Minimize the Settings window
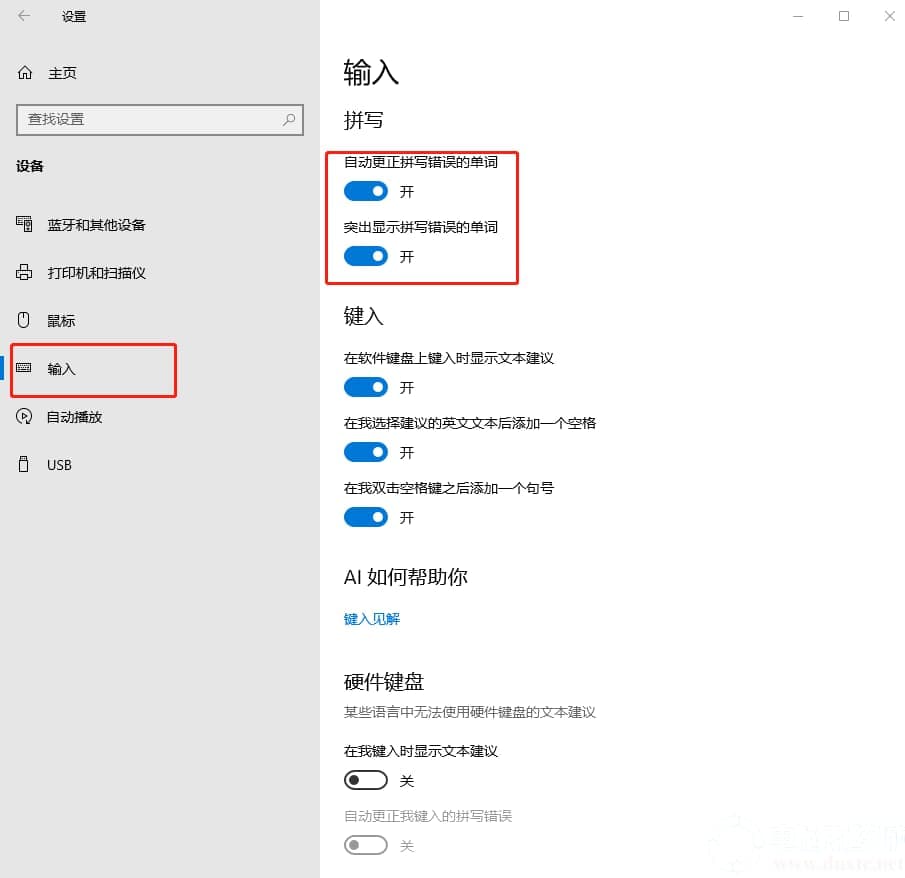The image size is (905, 878). click(x=798, y=16)
